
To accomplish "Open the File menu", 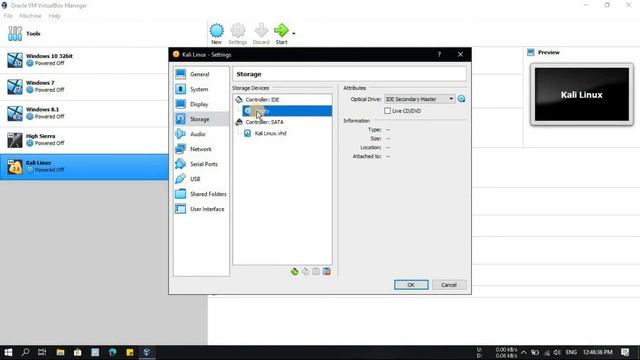I will (x=8, y=16).
